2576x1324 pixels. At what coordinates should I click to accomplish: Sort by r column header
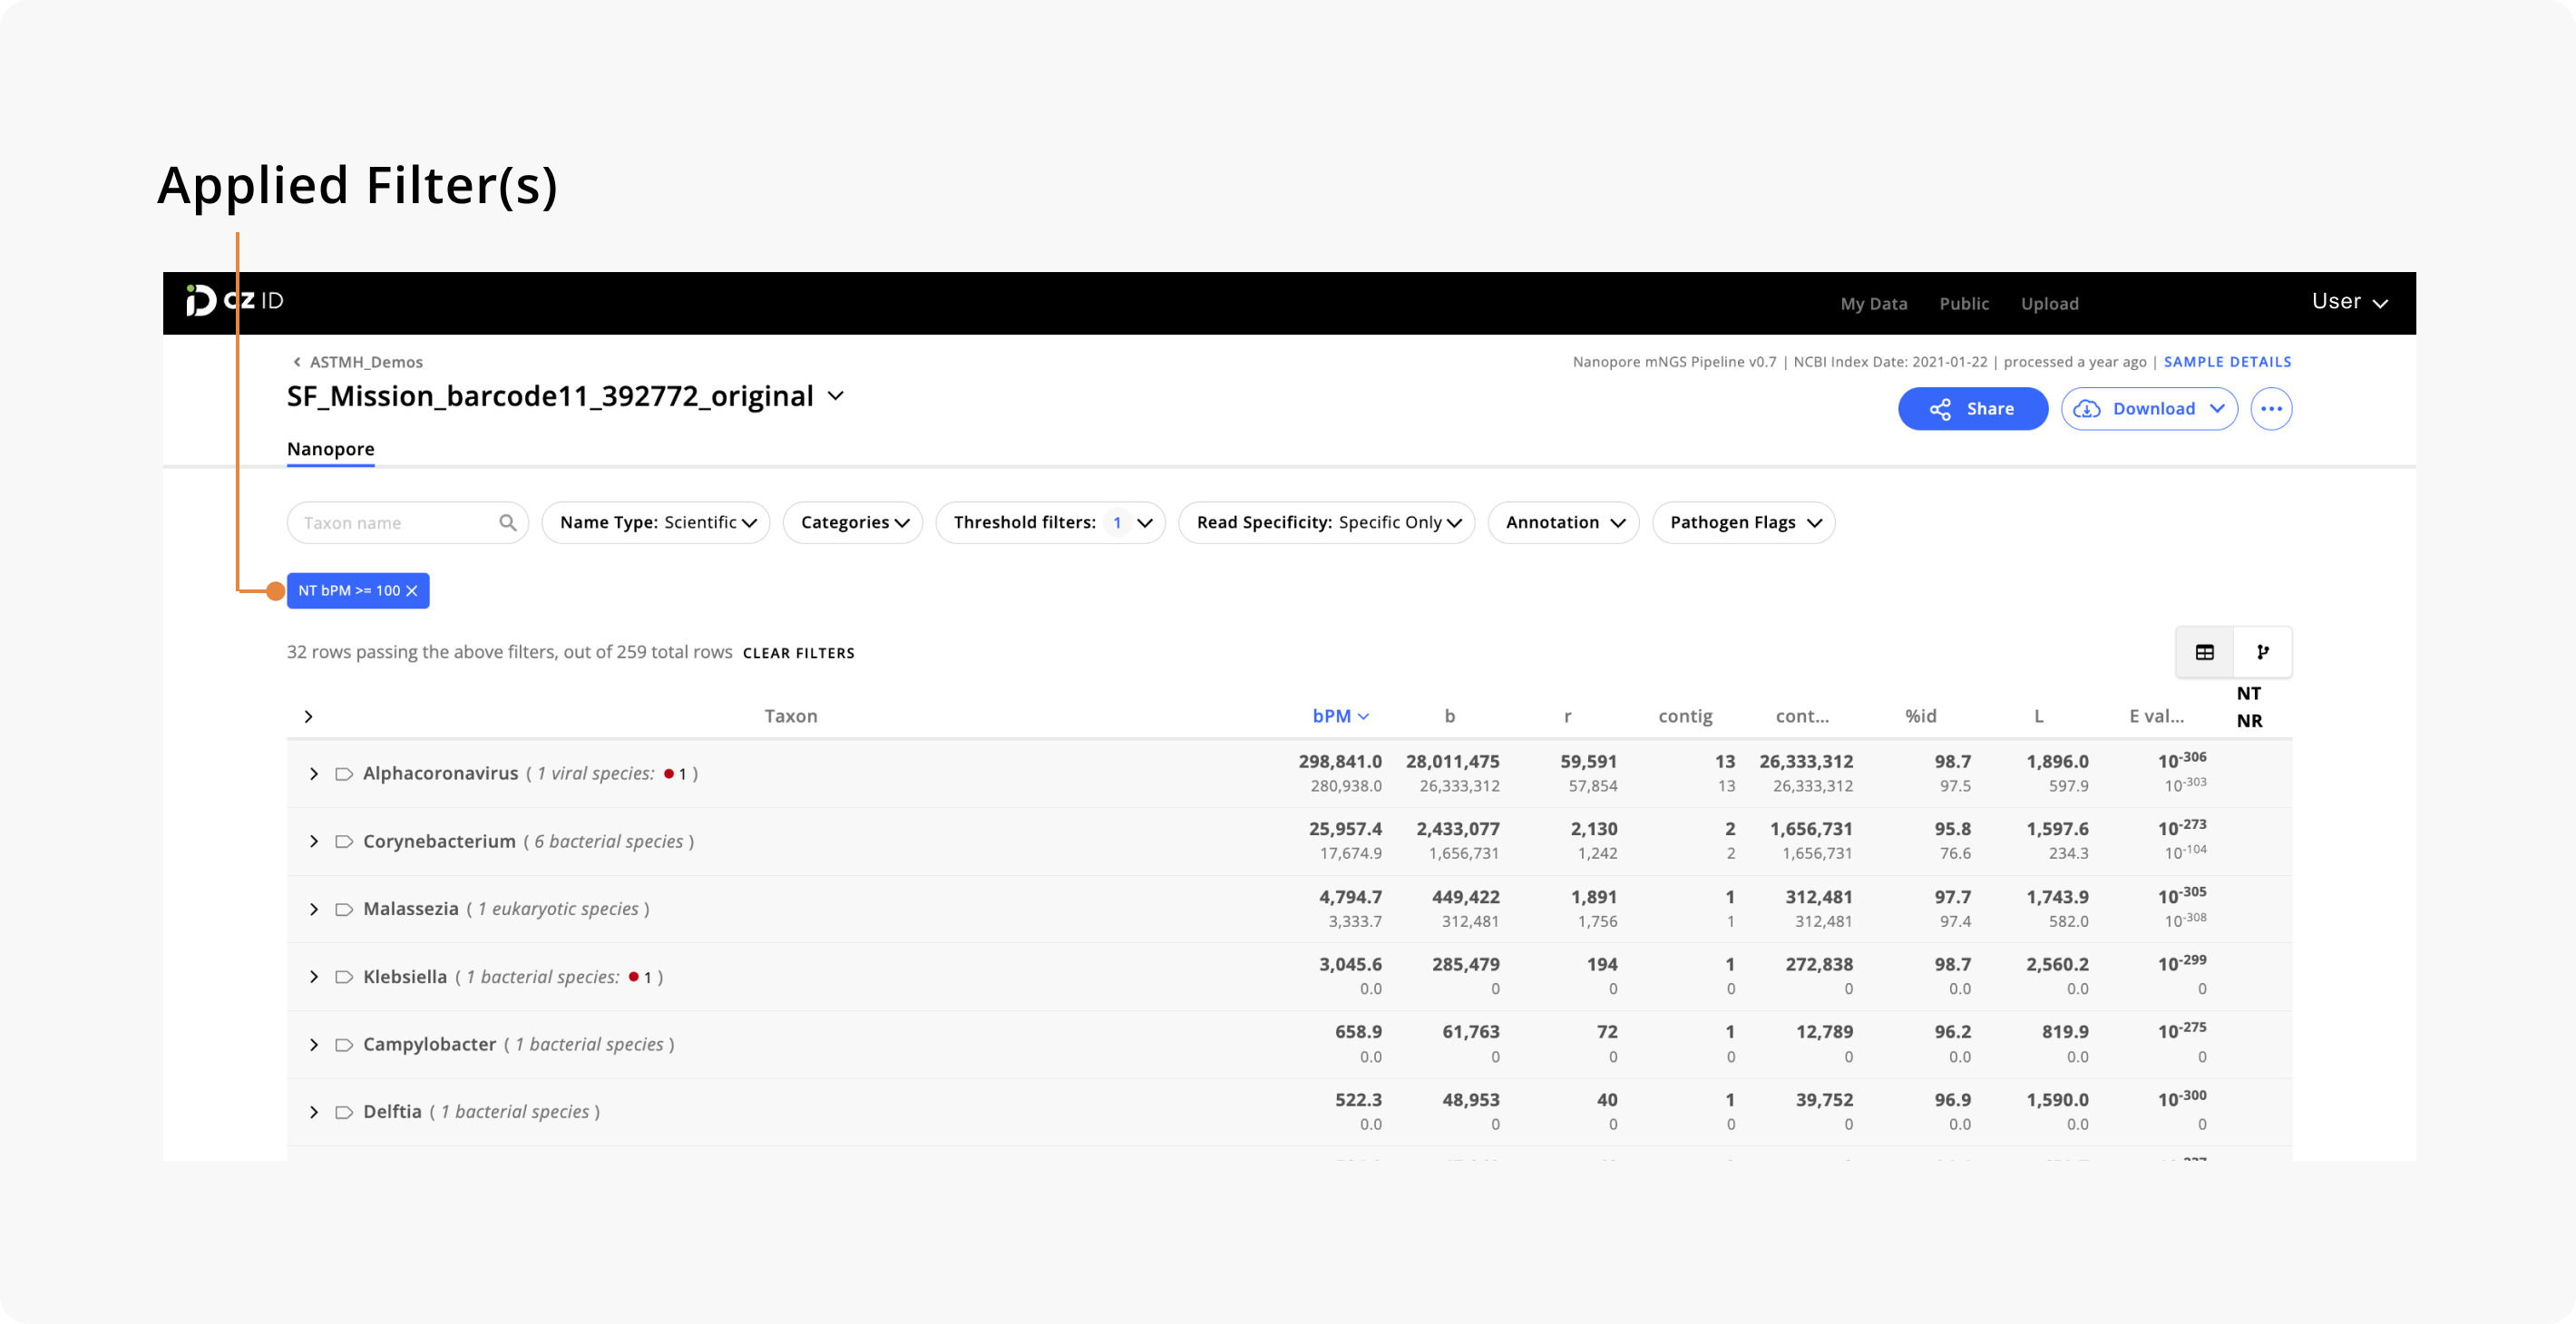[1568, 717]
